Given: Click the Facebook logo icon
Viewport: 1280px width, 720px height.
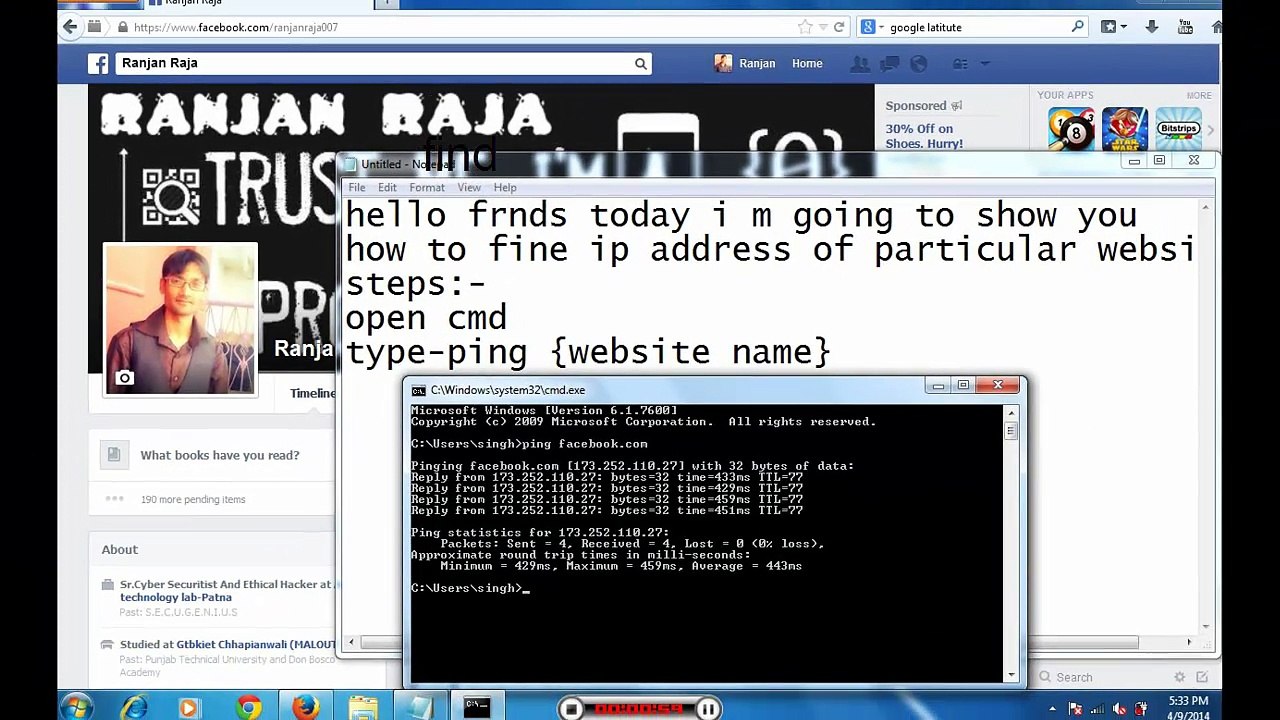Looking at the screenshot, I should [98, 64].
